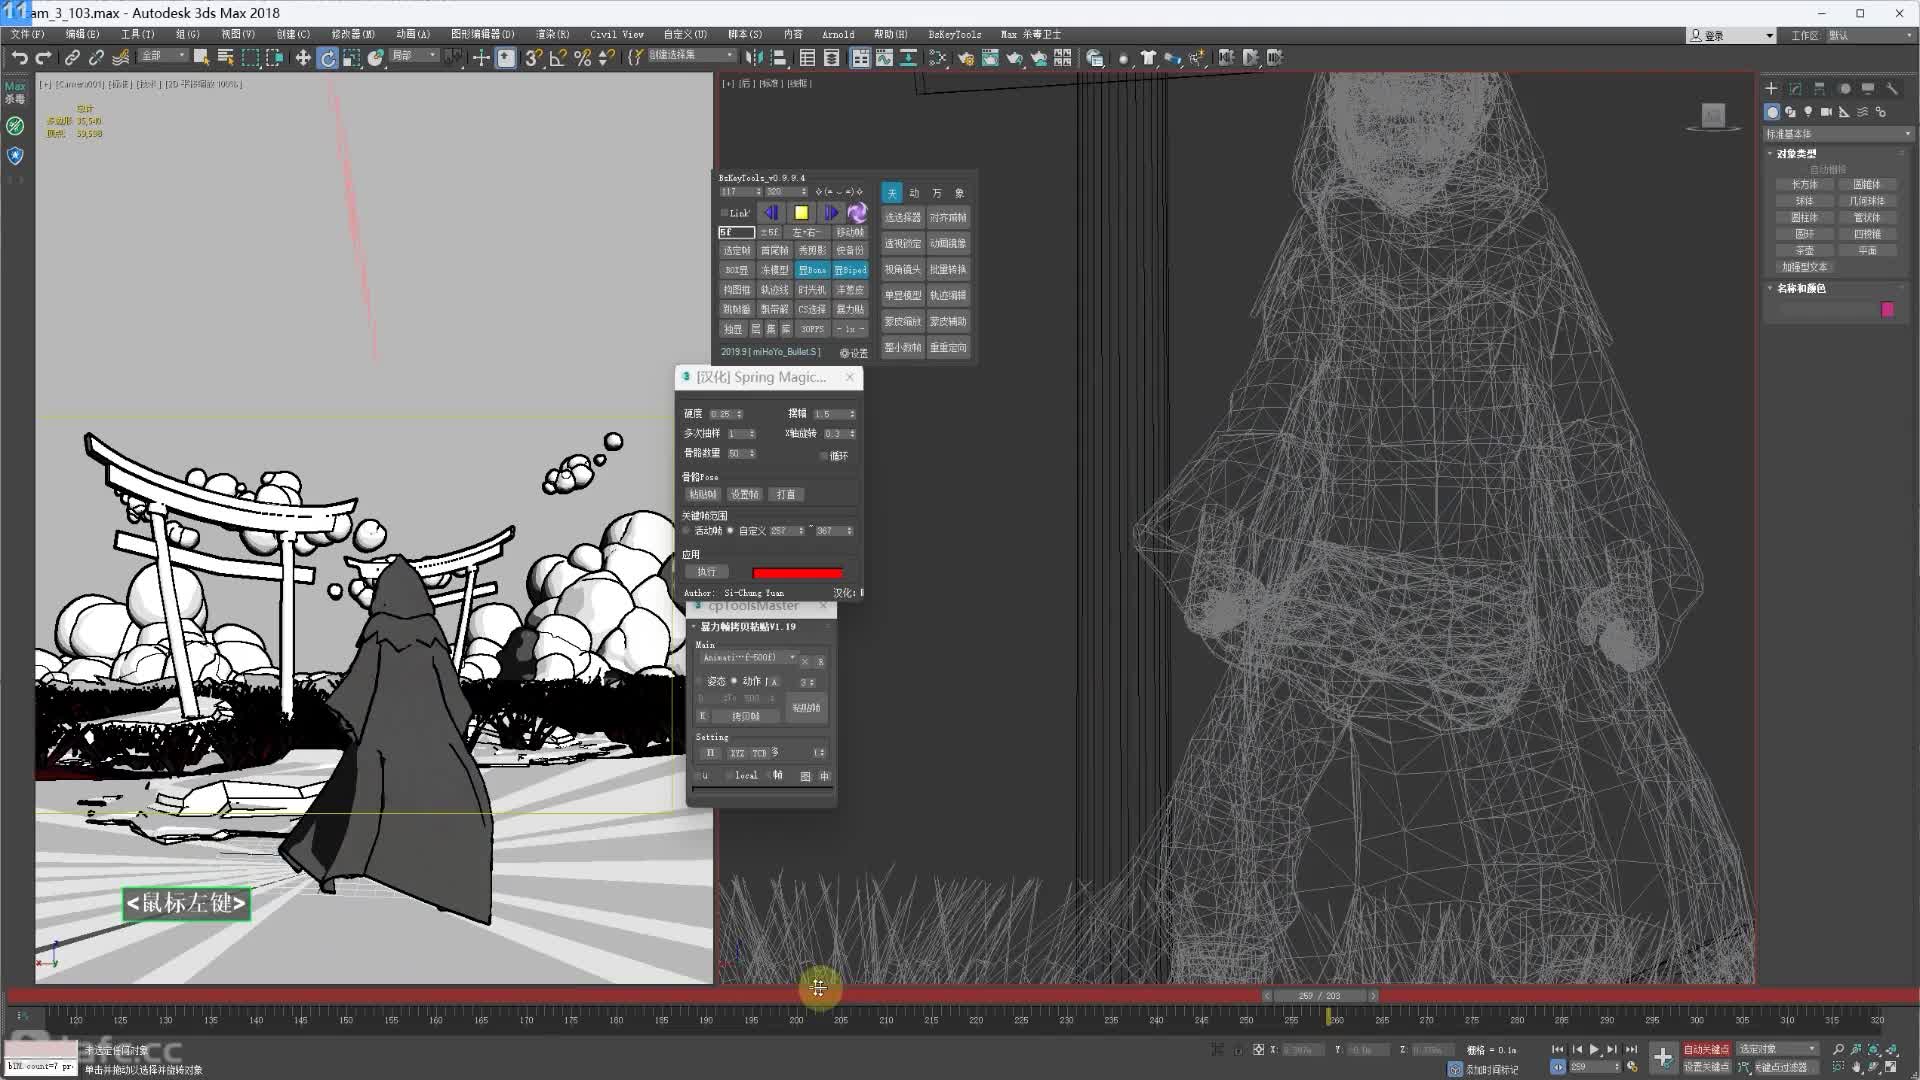Toggle the Angle Snap icon

pos(558,58)
